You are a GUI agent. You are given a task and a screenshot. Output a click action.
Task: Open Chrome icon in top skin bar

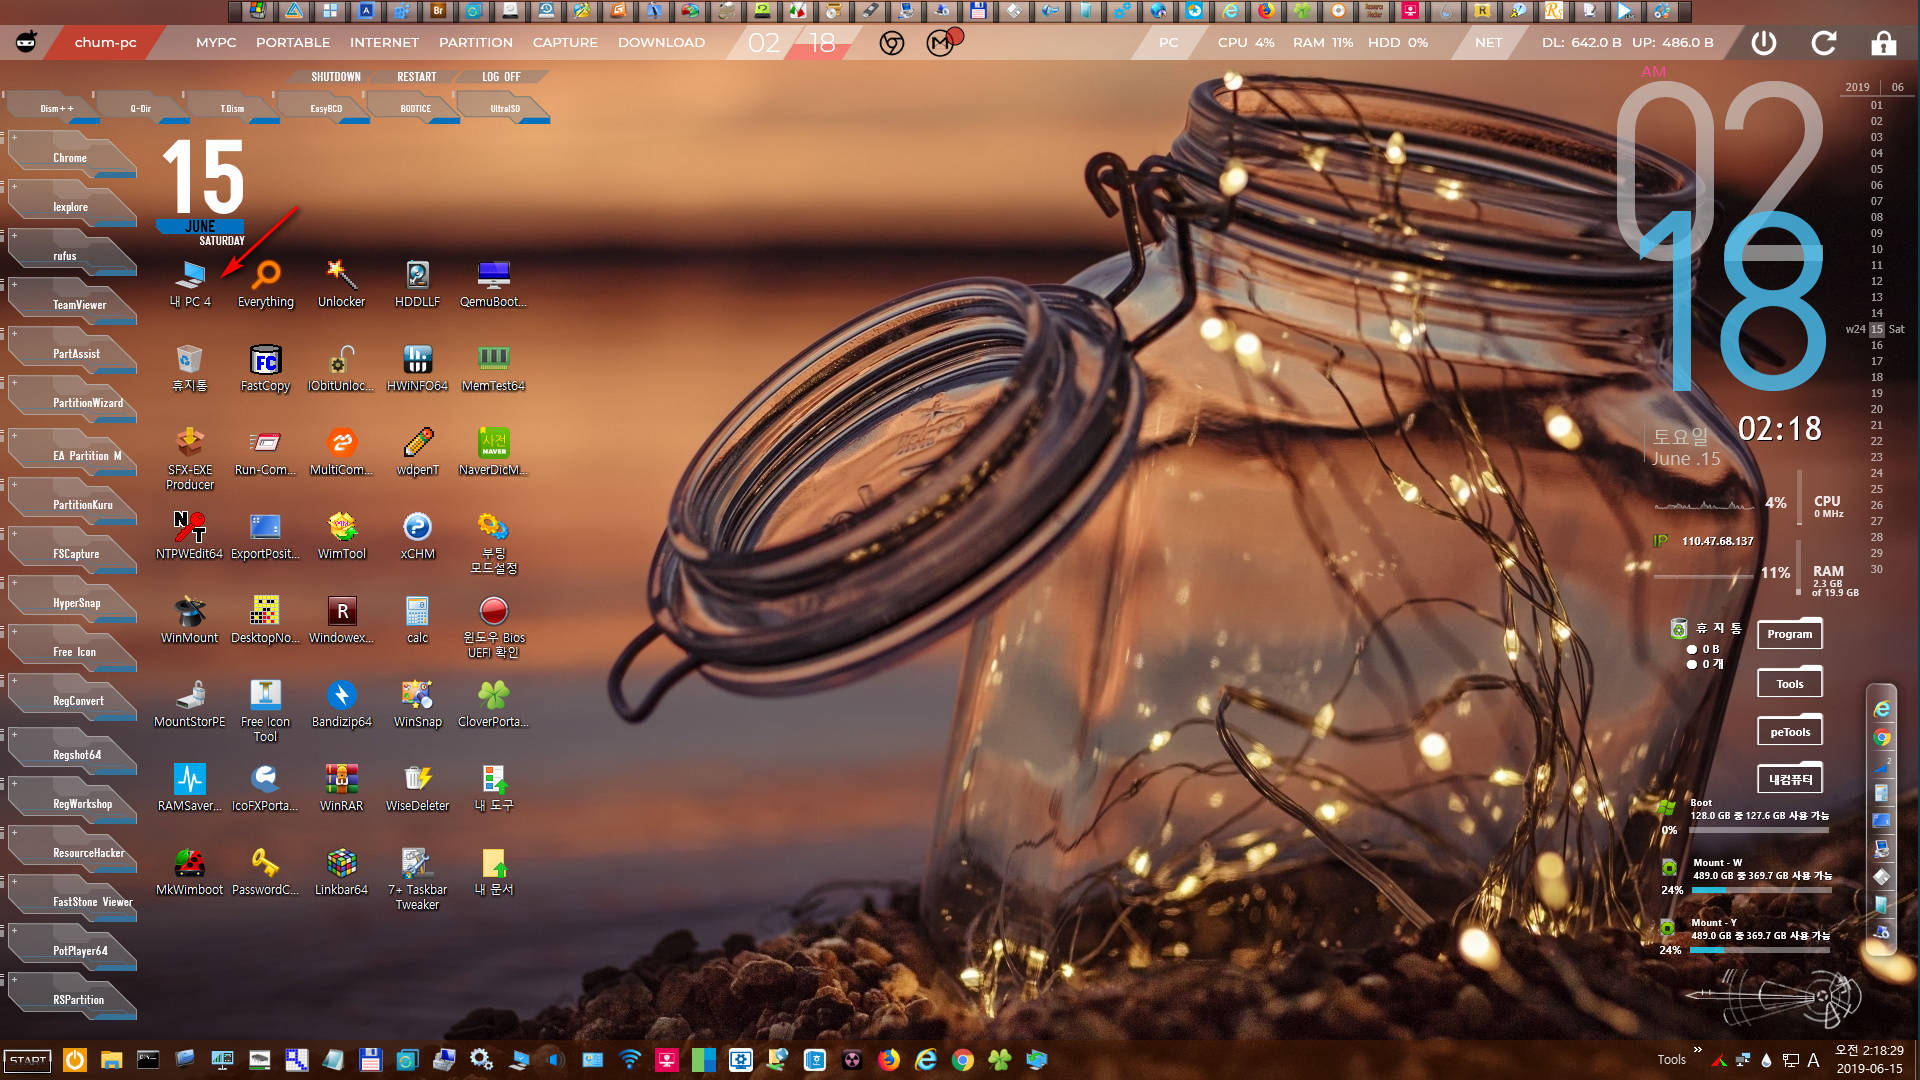(892, 43)
